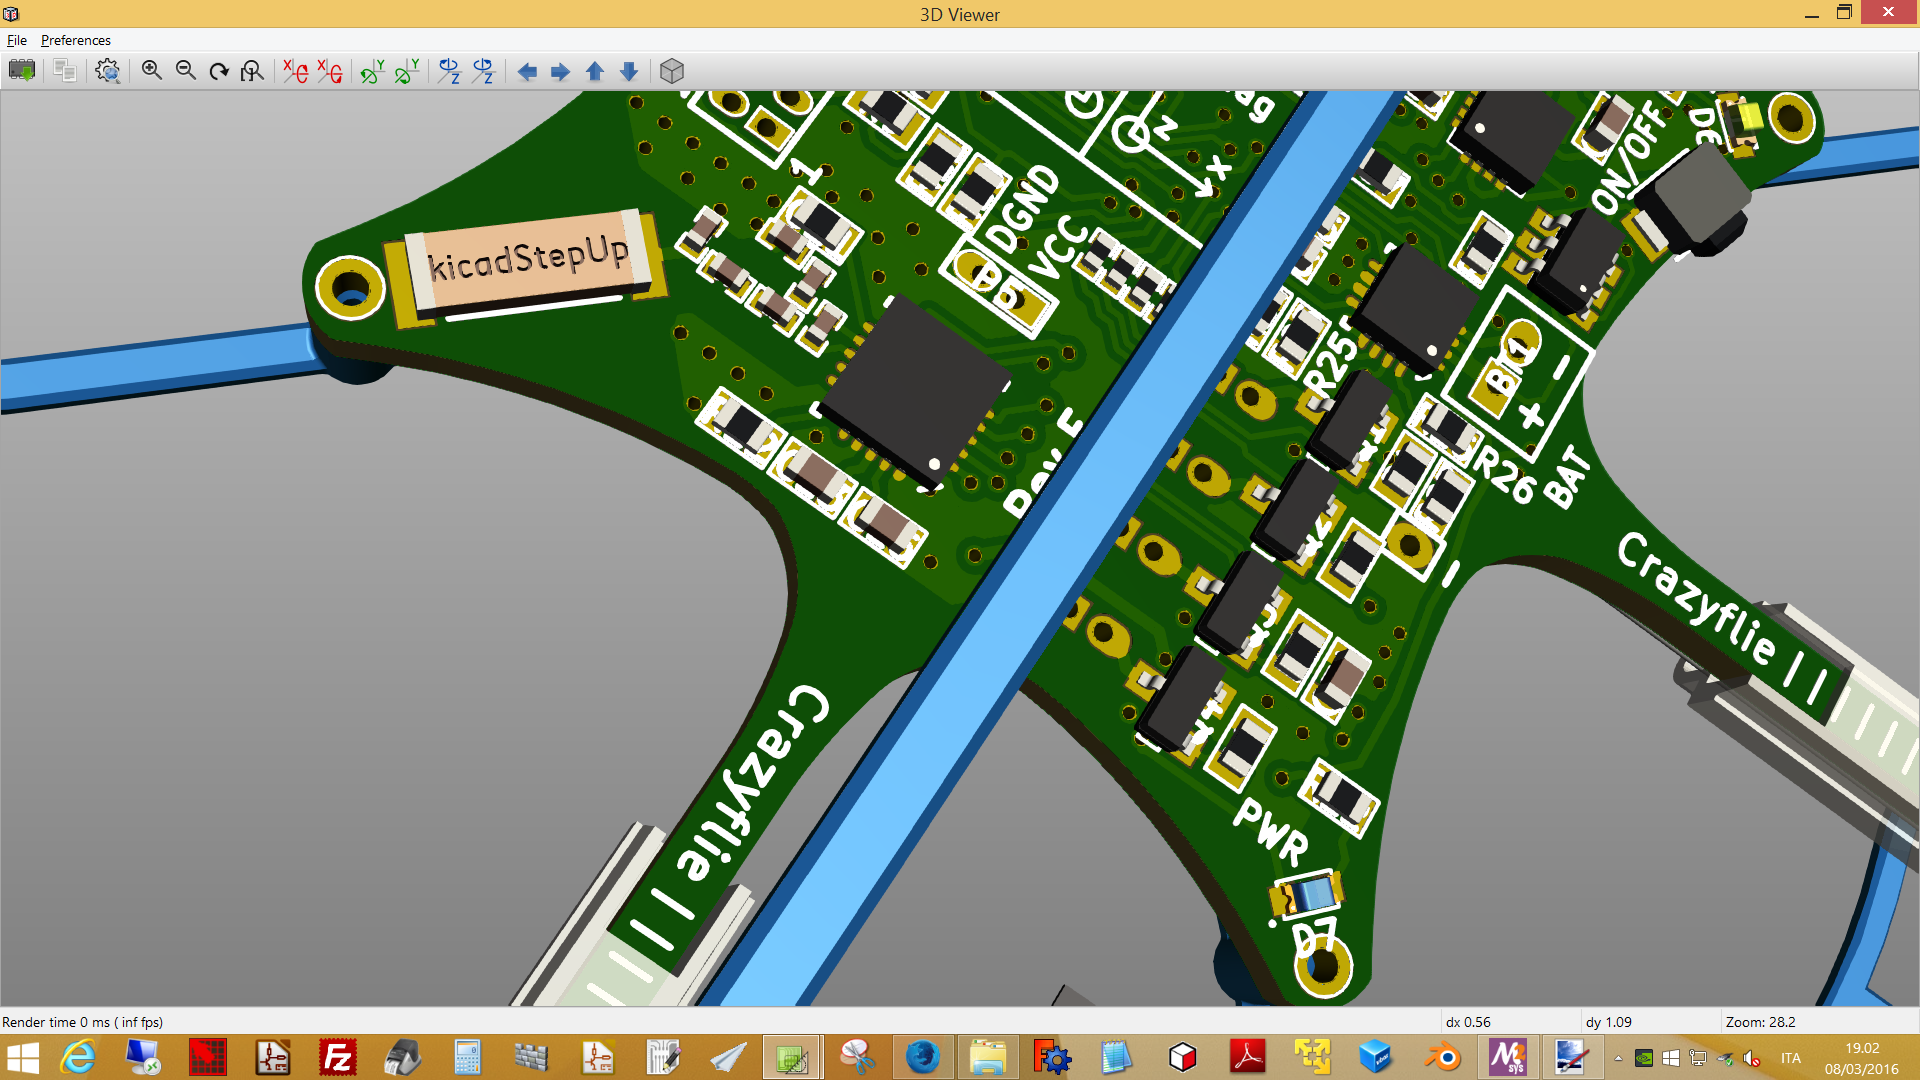Rotate Z with second blue icon
The height and width of the screenshot is (1080, 1920).
coord(483,71)
